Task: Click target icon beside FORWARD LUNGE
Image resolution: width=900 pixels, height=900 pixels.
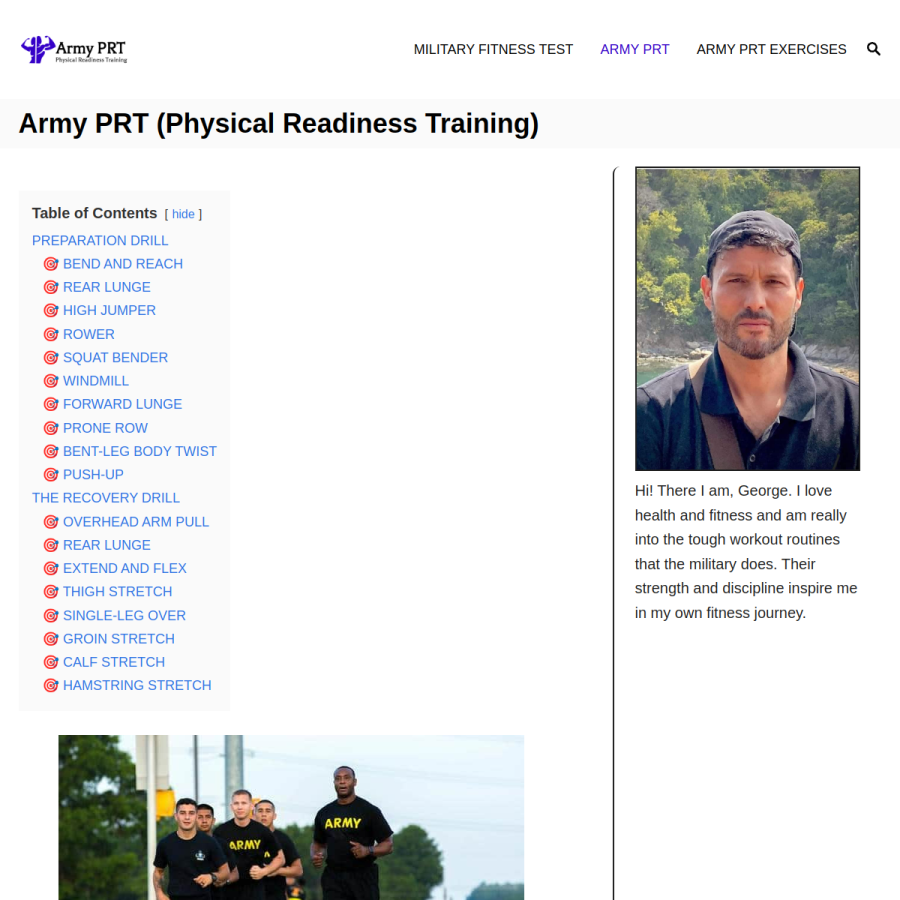Action: pos(51,404)
